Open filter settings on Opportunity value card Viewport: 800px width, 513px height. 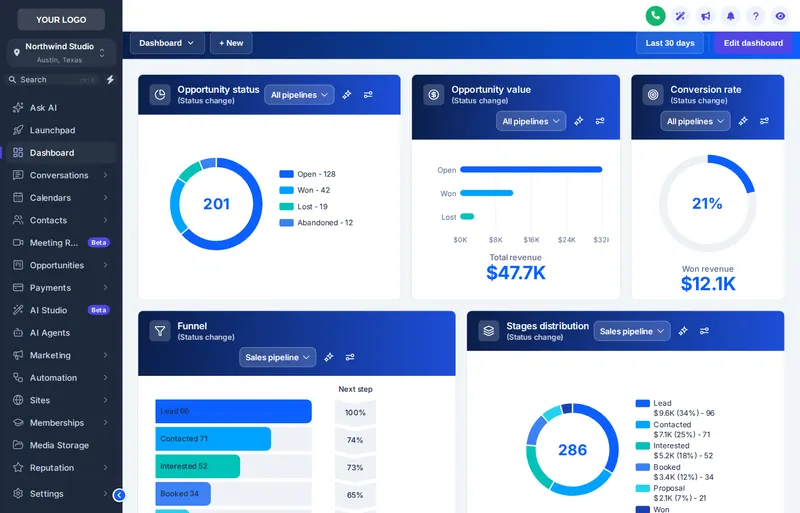(600, 121)
